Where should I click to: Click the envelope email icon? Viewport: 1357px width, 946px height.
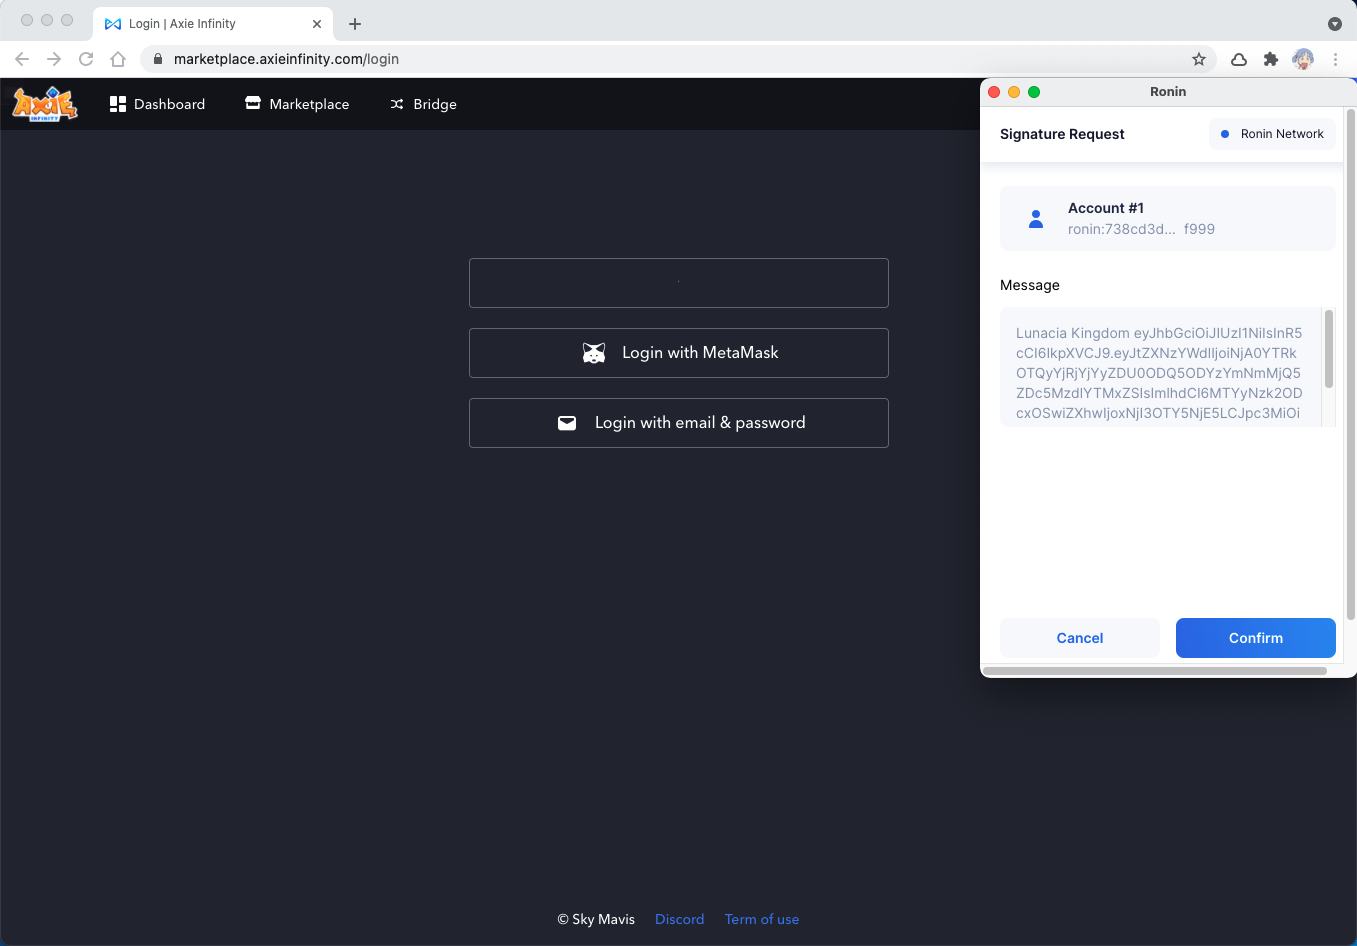567,423
